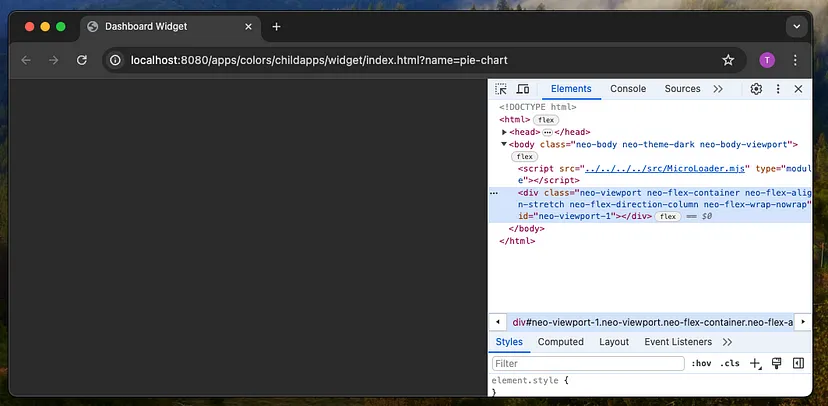Click the new style rule plus icon
The height and width of the screenshot is (406, 828).
pos(755,364)
